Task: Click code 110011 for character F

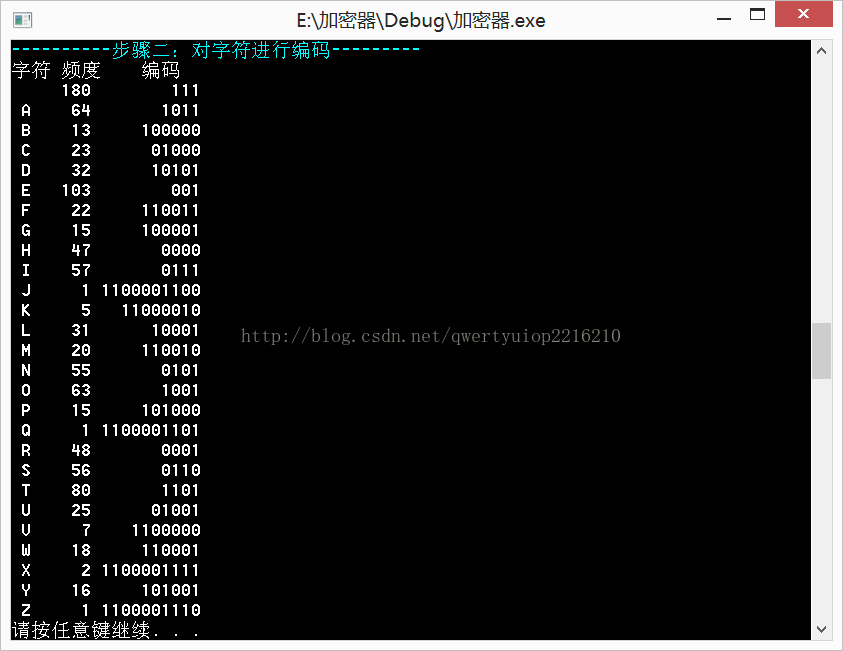Action: (x=170, y=211)
